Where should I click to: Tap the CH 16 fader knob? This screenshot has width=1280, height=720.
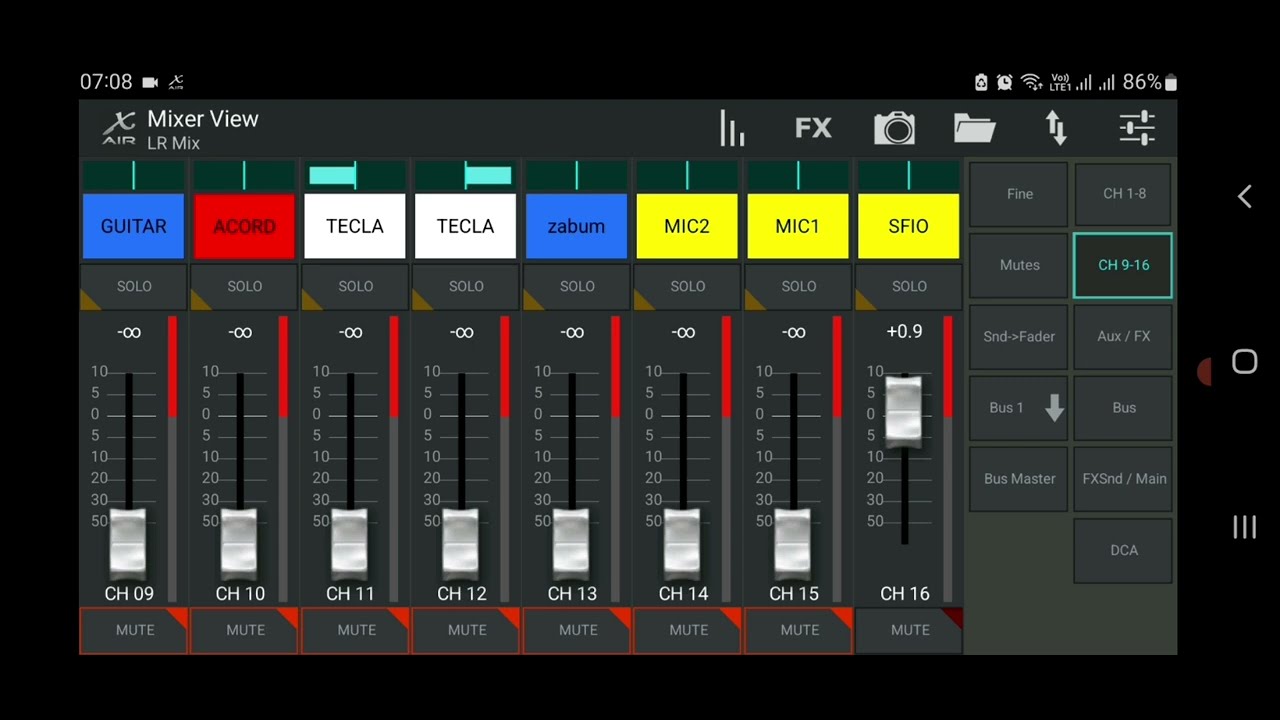tap(904, 410)
